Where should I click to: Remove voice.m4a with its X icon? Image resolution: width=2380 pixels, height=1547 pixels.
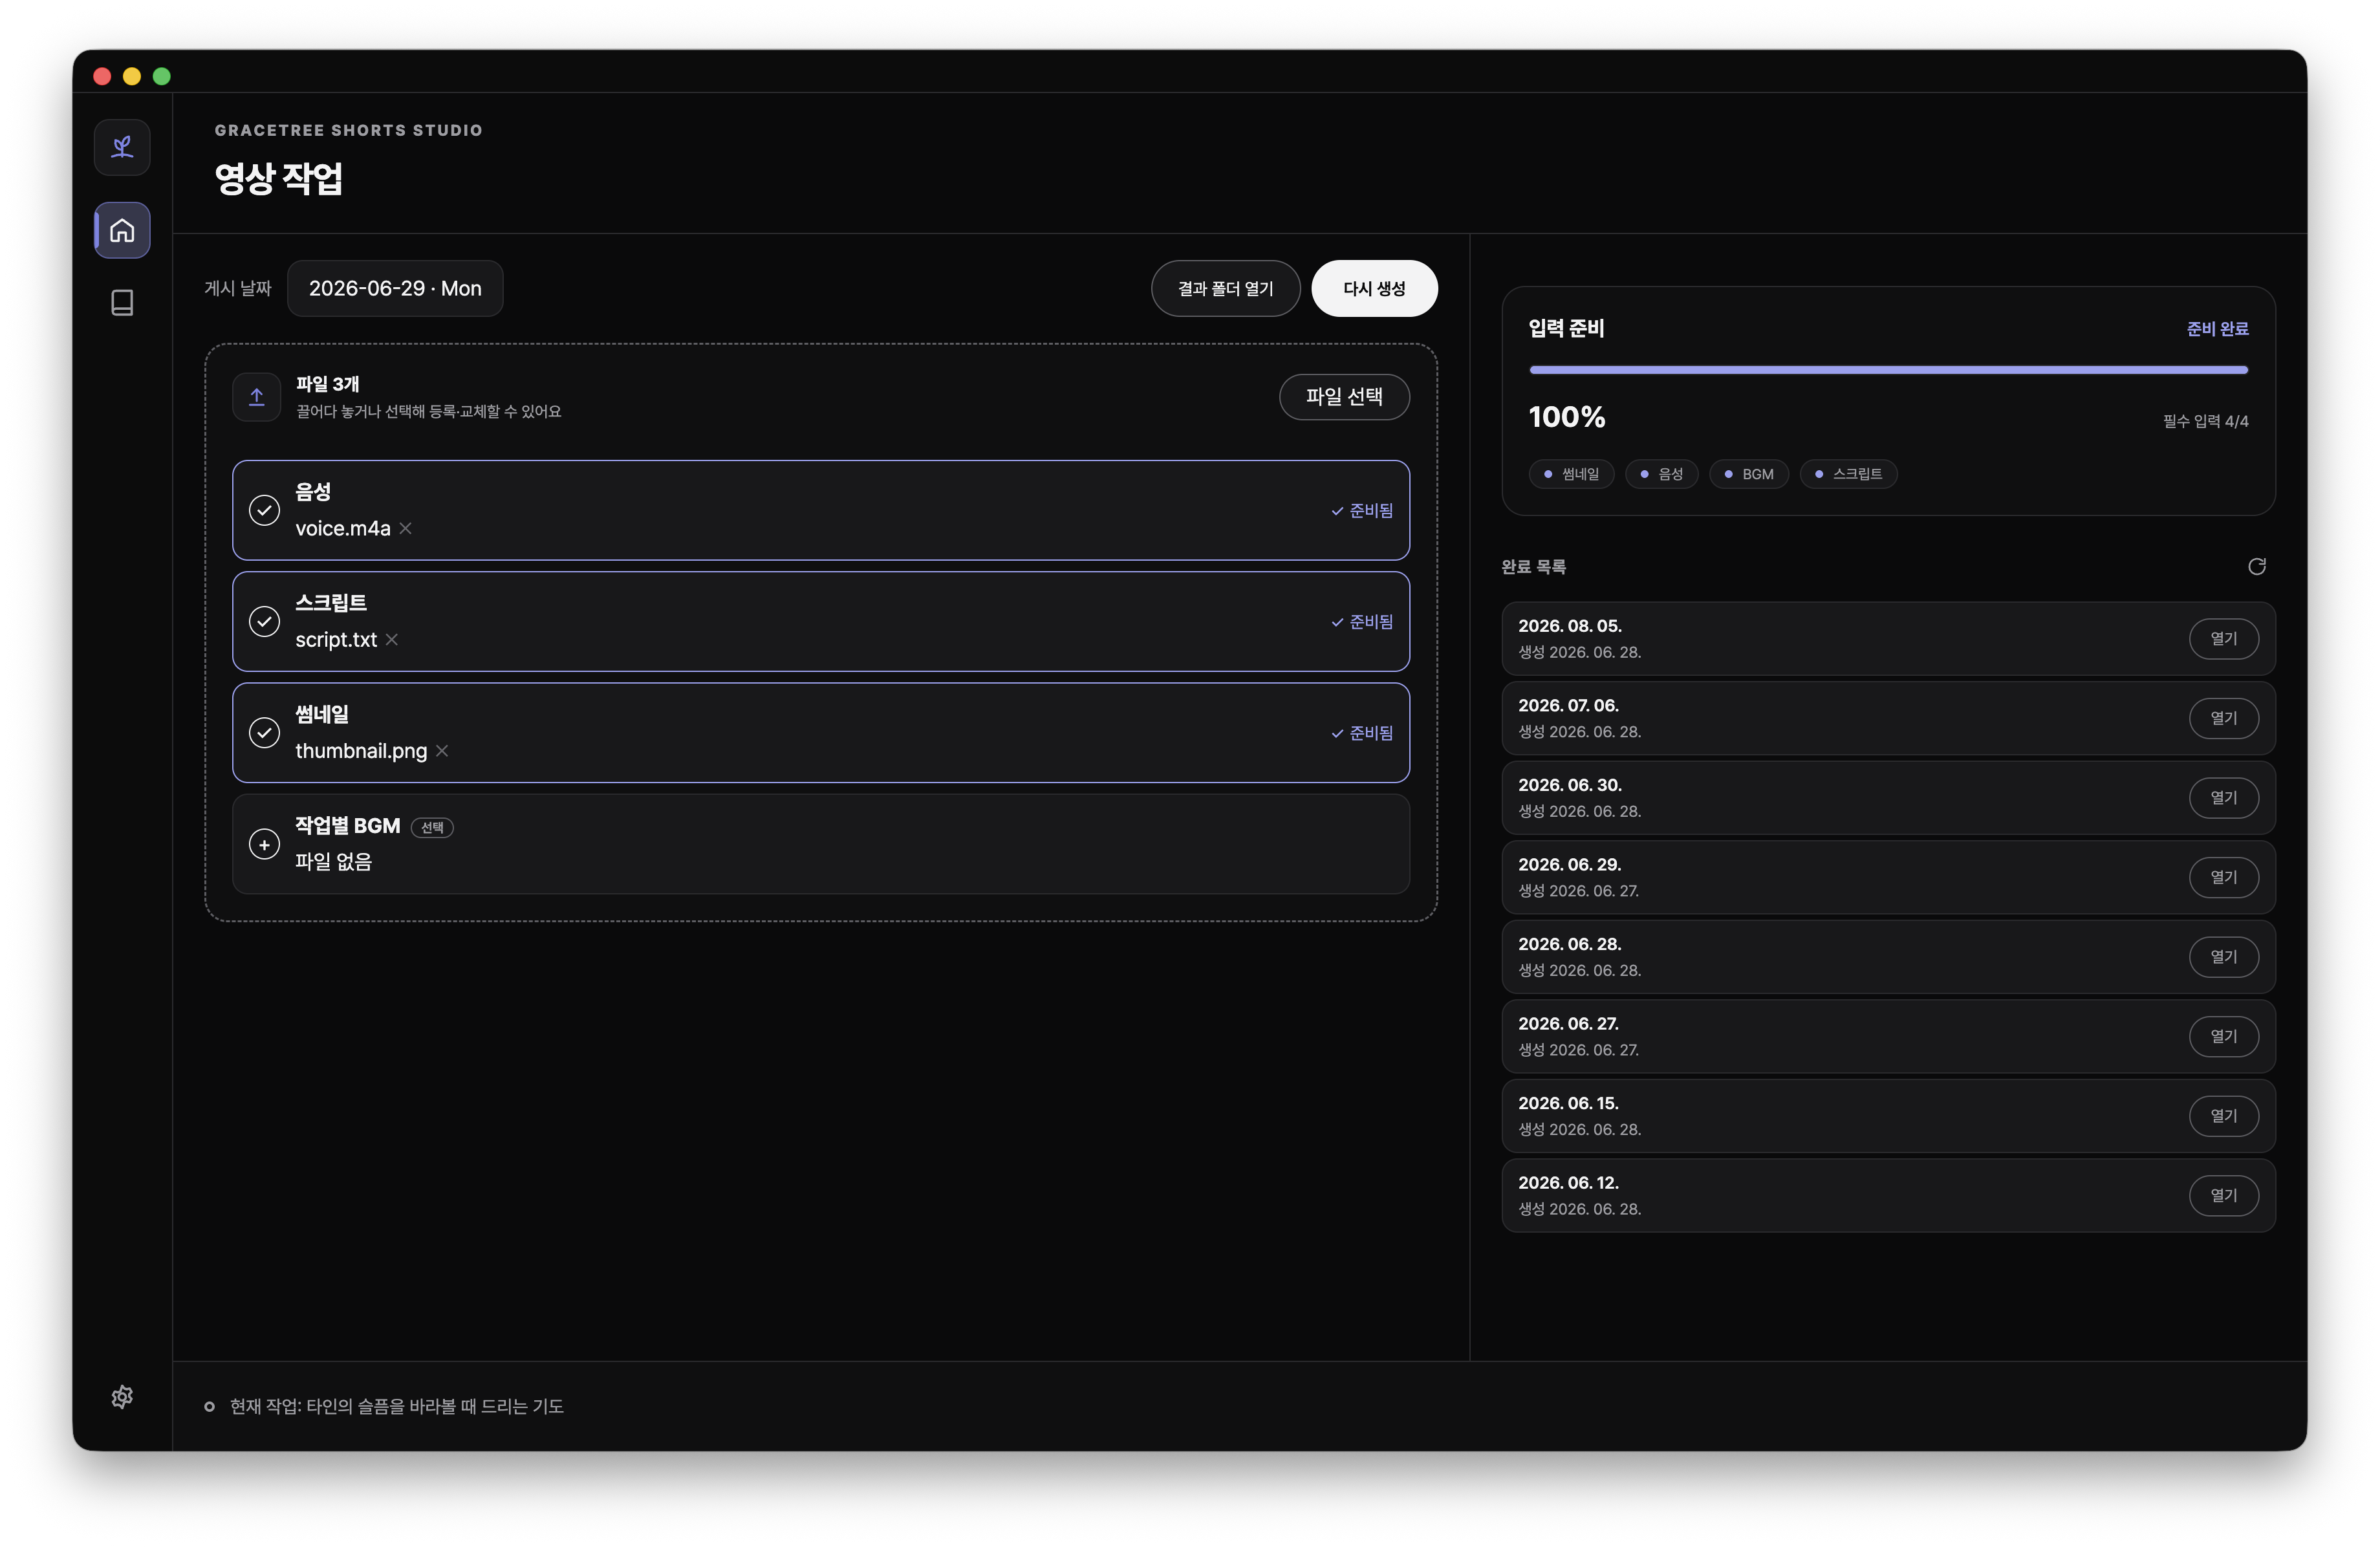tap(405, 528)
